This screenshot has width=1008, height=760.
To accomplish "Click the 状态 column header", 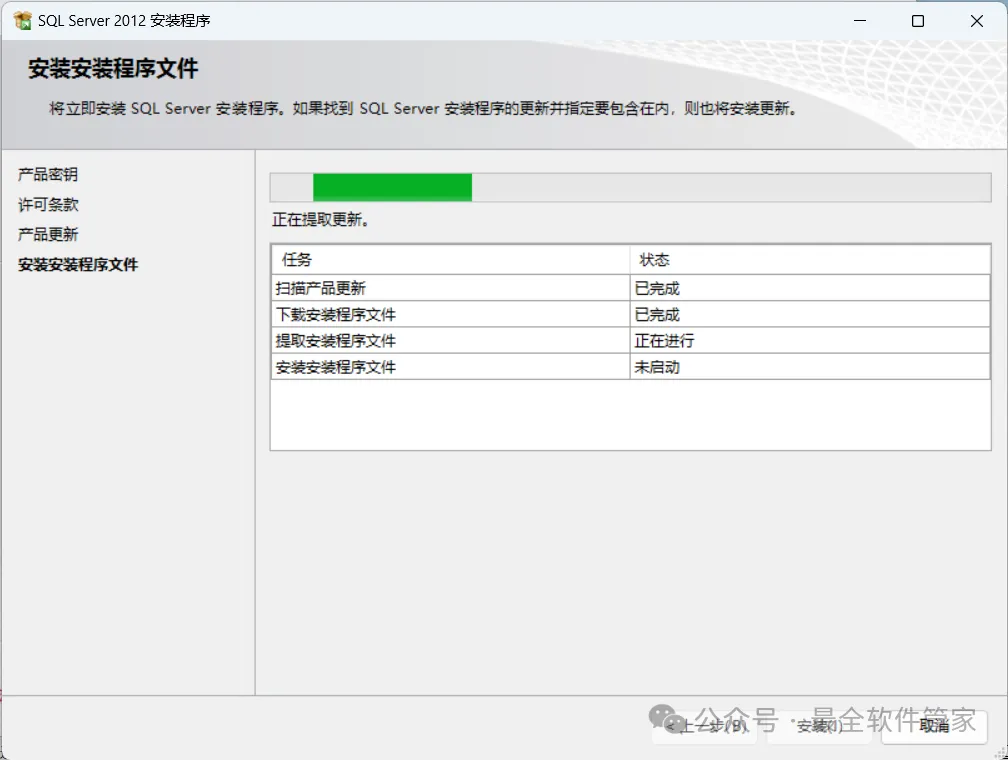I will [810, 260].
